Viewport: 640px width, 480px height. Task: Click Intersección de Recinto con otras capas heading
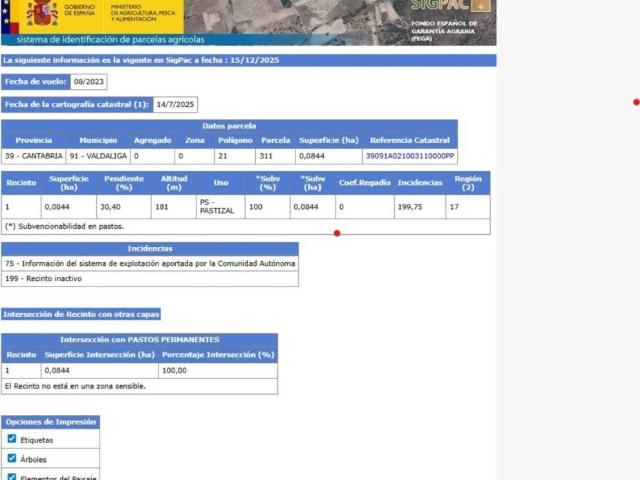[x=81, y=314]
